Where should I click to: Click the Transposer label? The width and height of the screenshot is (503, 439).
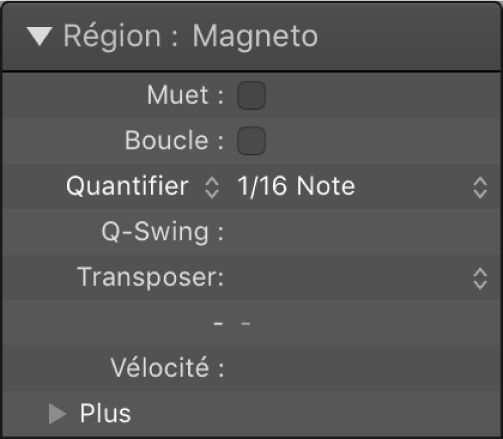point(151,277)
